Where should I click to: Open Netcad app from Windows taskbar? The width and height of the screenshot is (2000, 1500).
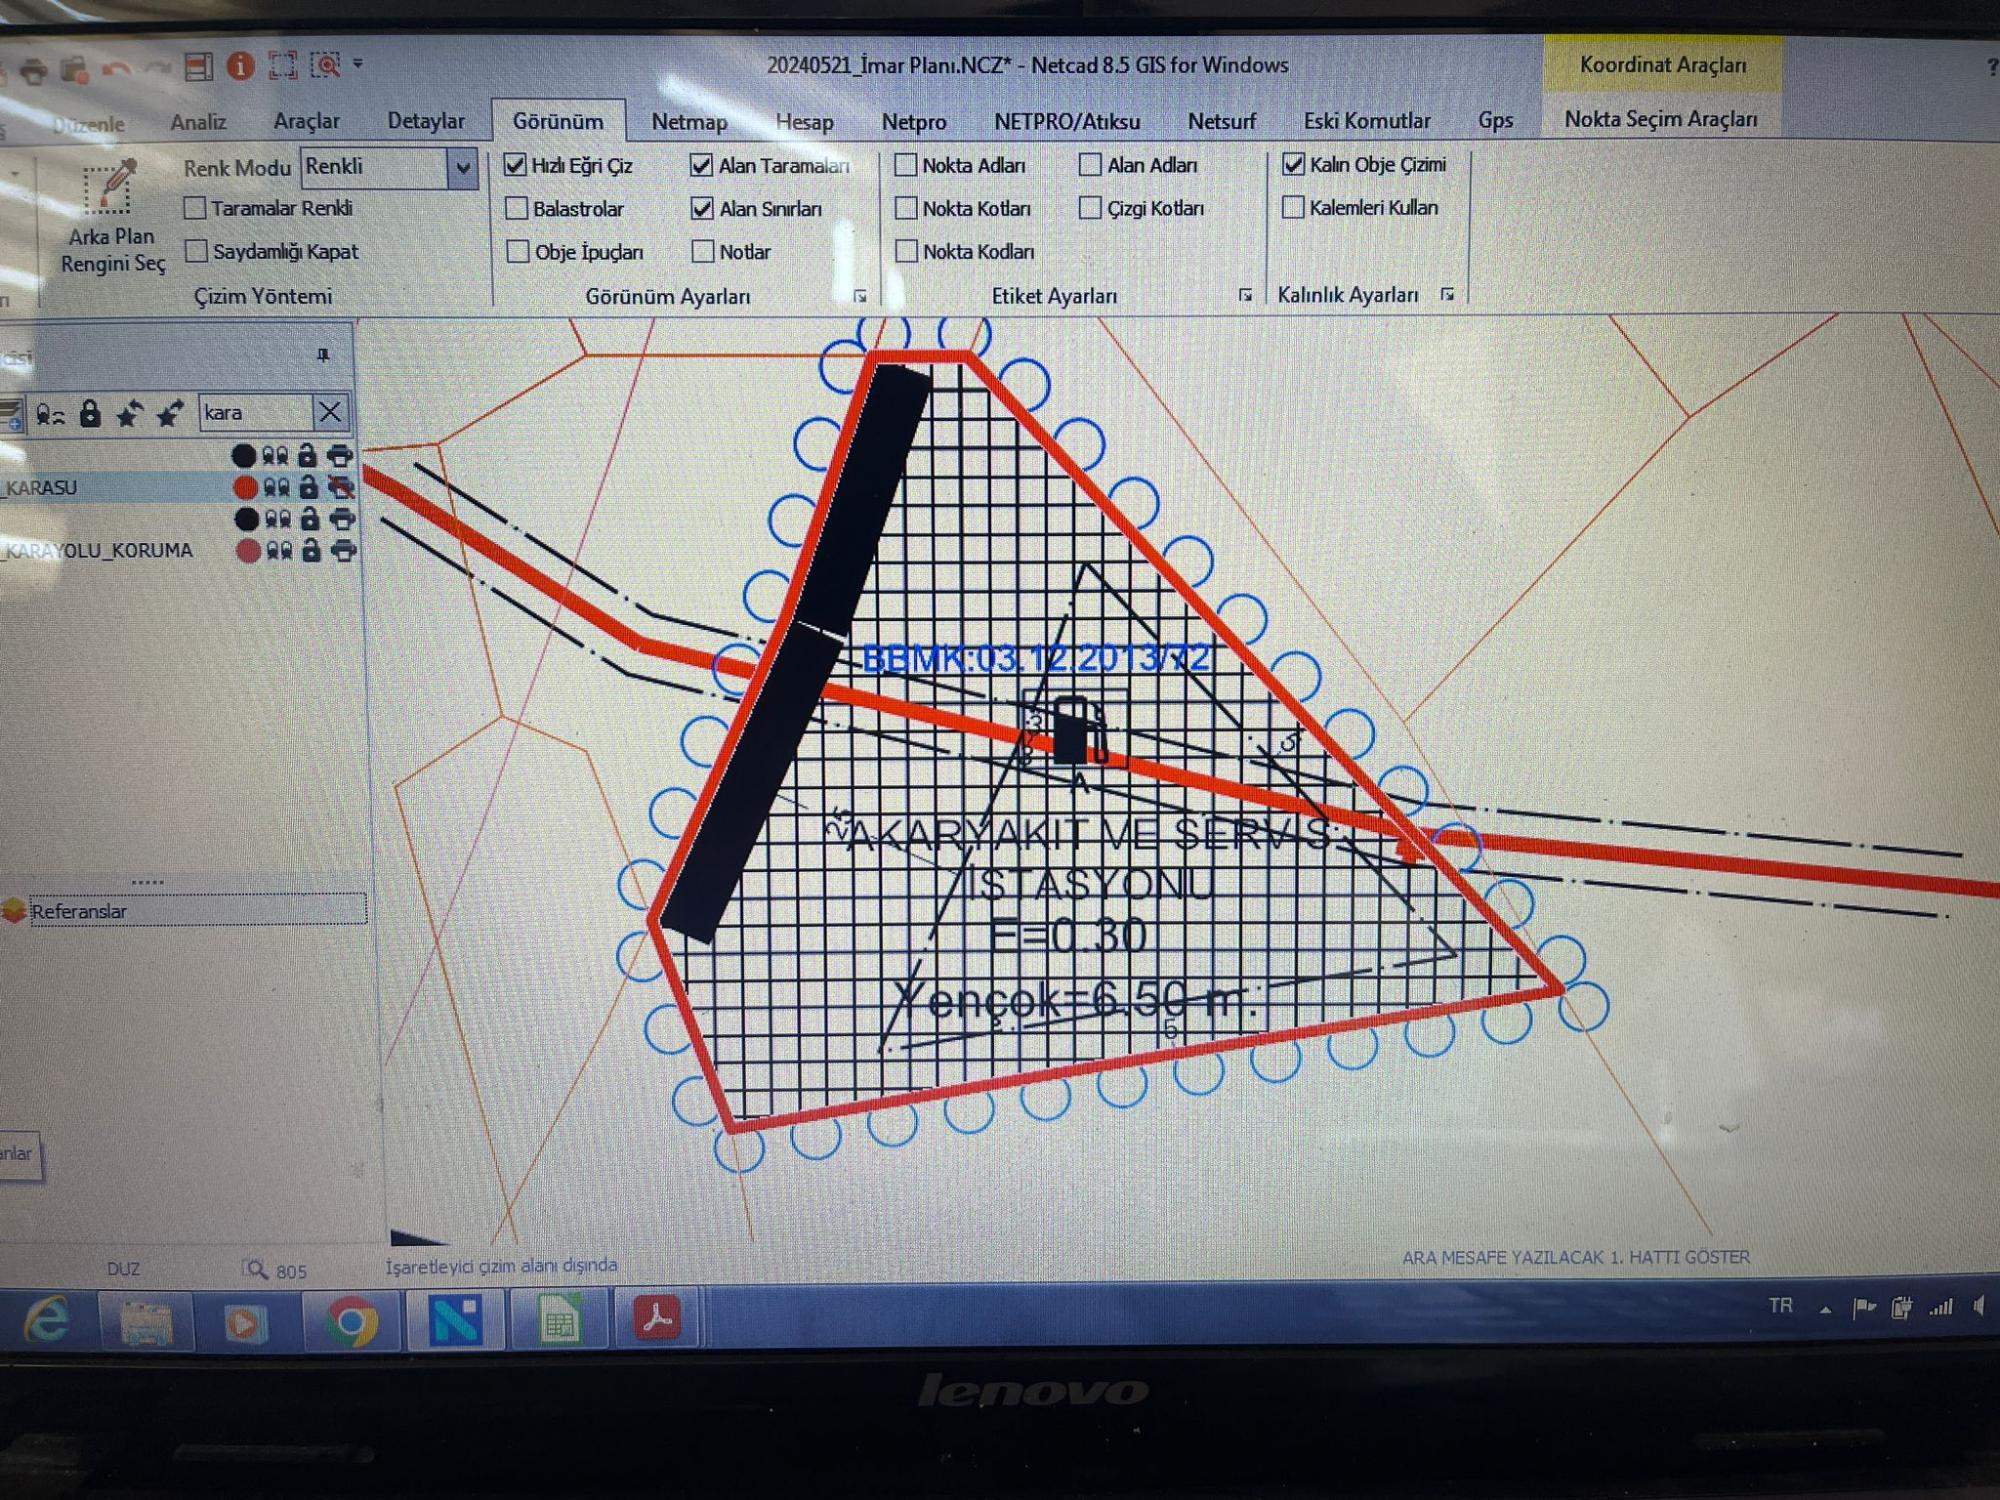(x=455, y=1321)
